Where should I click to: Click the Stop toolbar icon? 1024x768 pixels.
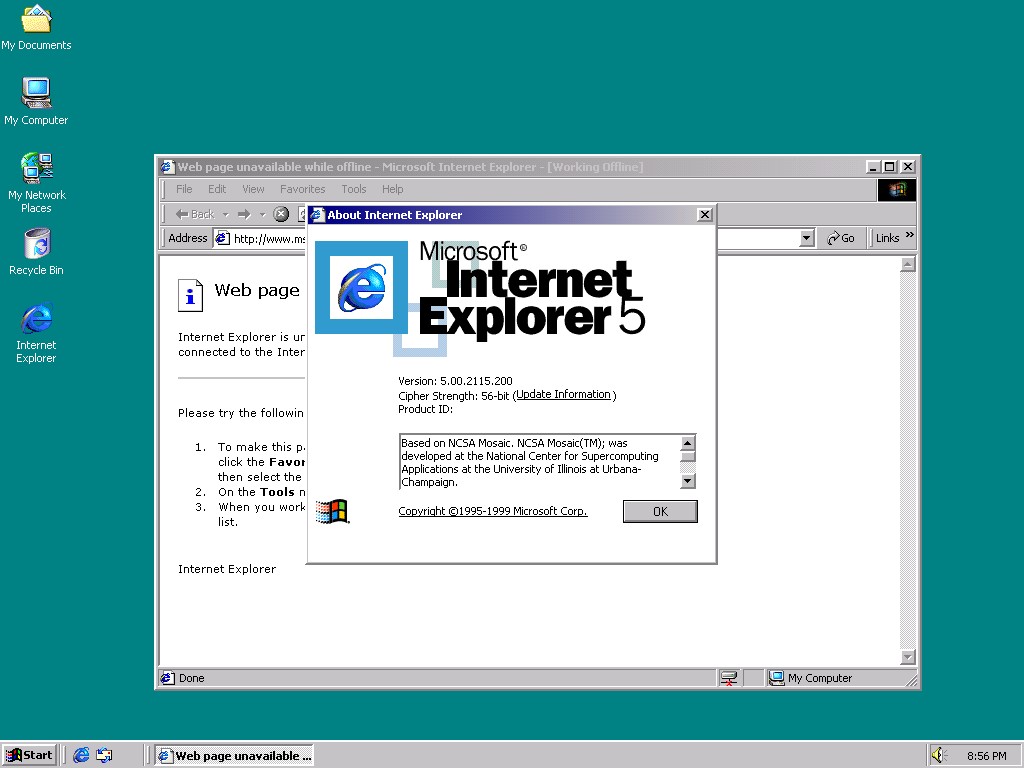click(x=281, y=214)
